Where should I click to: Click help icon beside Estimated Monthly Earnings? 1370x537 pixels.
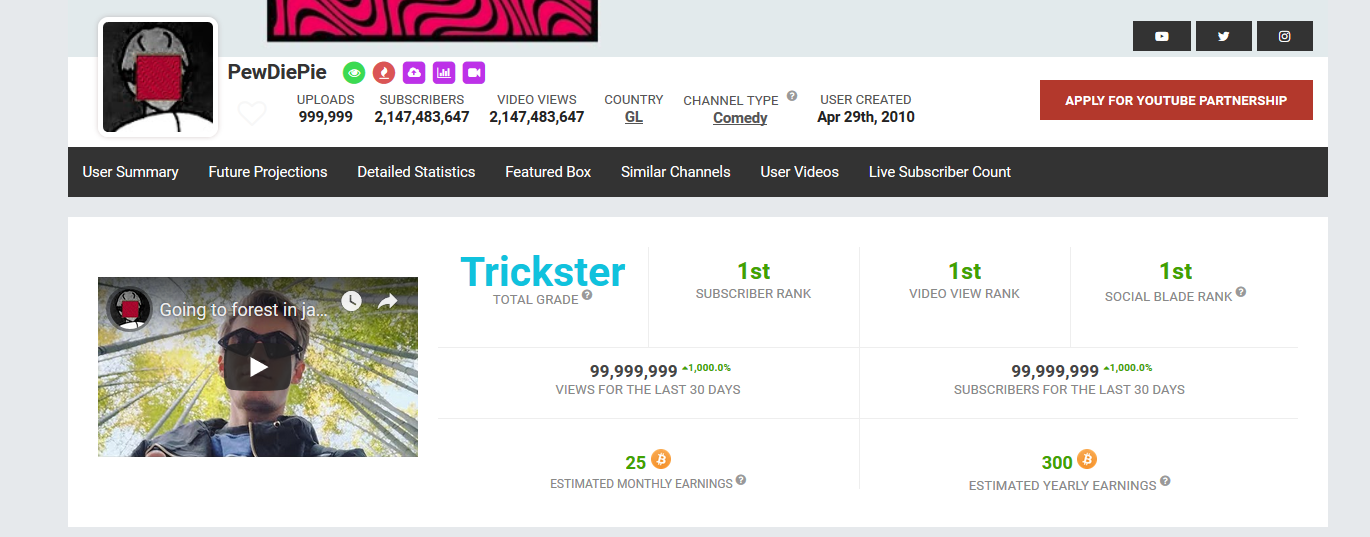[x=741, y=480]
